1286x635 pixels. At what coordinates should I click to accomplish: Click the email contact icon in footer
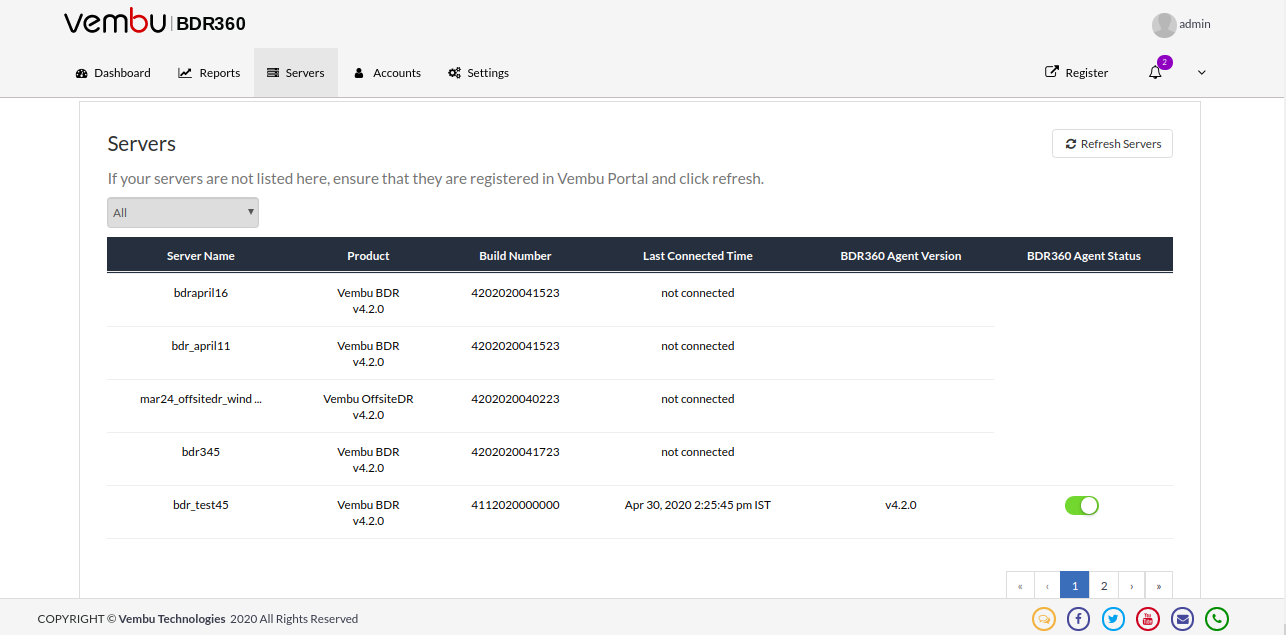[x=1183, y=619]
